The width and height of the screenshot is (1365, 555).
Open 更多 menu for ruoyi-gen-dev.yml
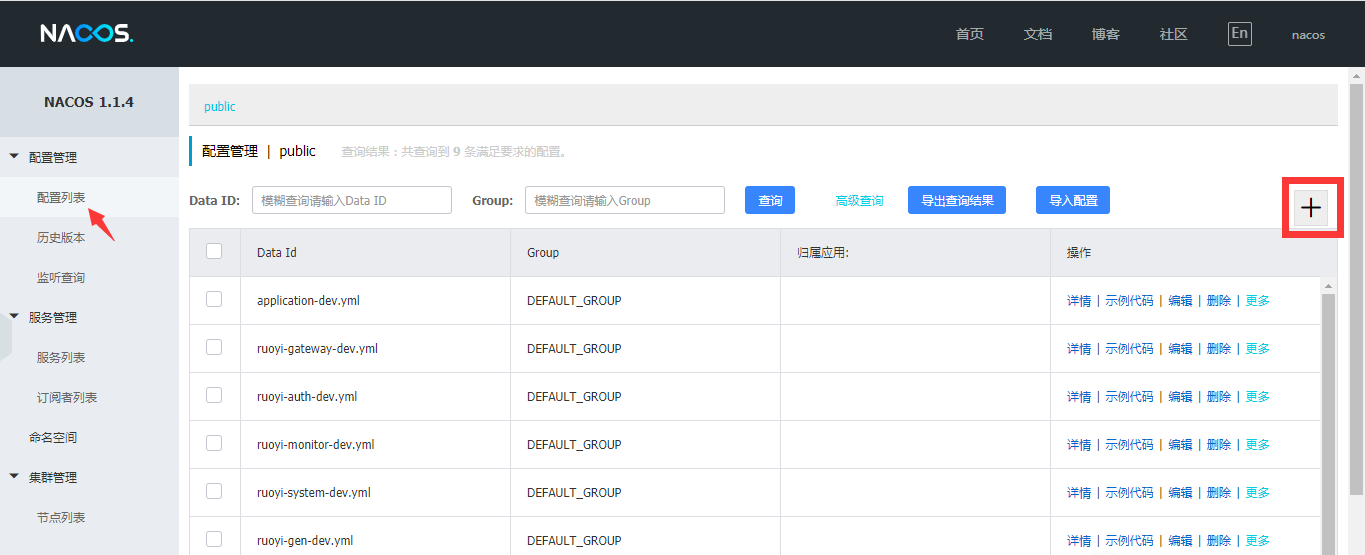(x=1258, y=541)
